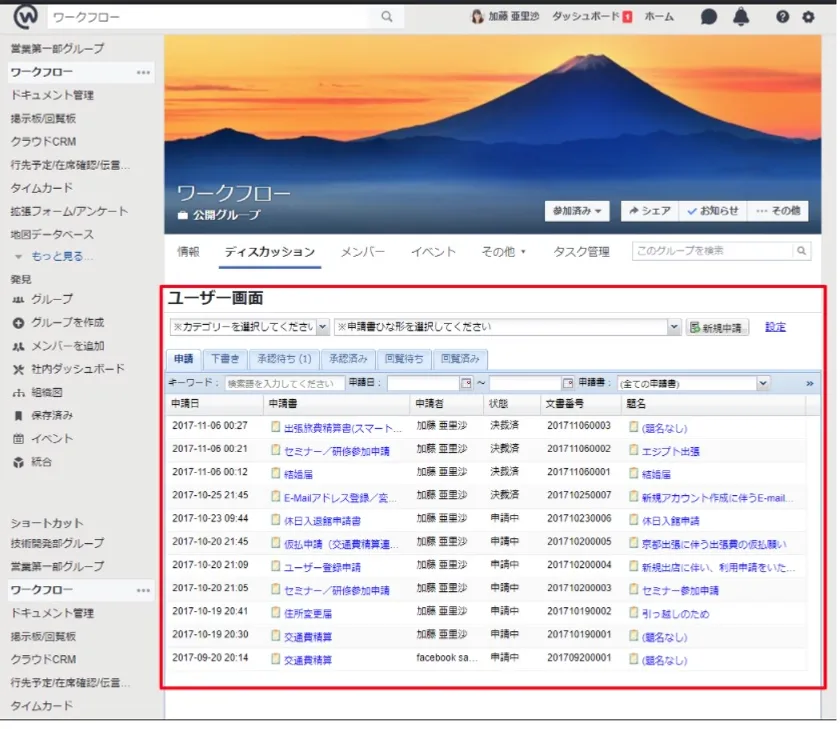840x729 pixels.
Task: Open the settings gear icon
Action: pos(808,17)
